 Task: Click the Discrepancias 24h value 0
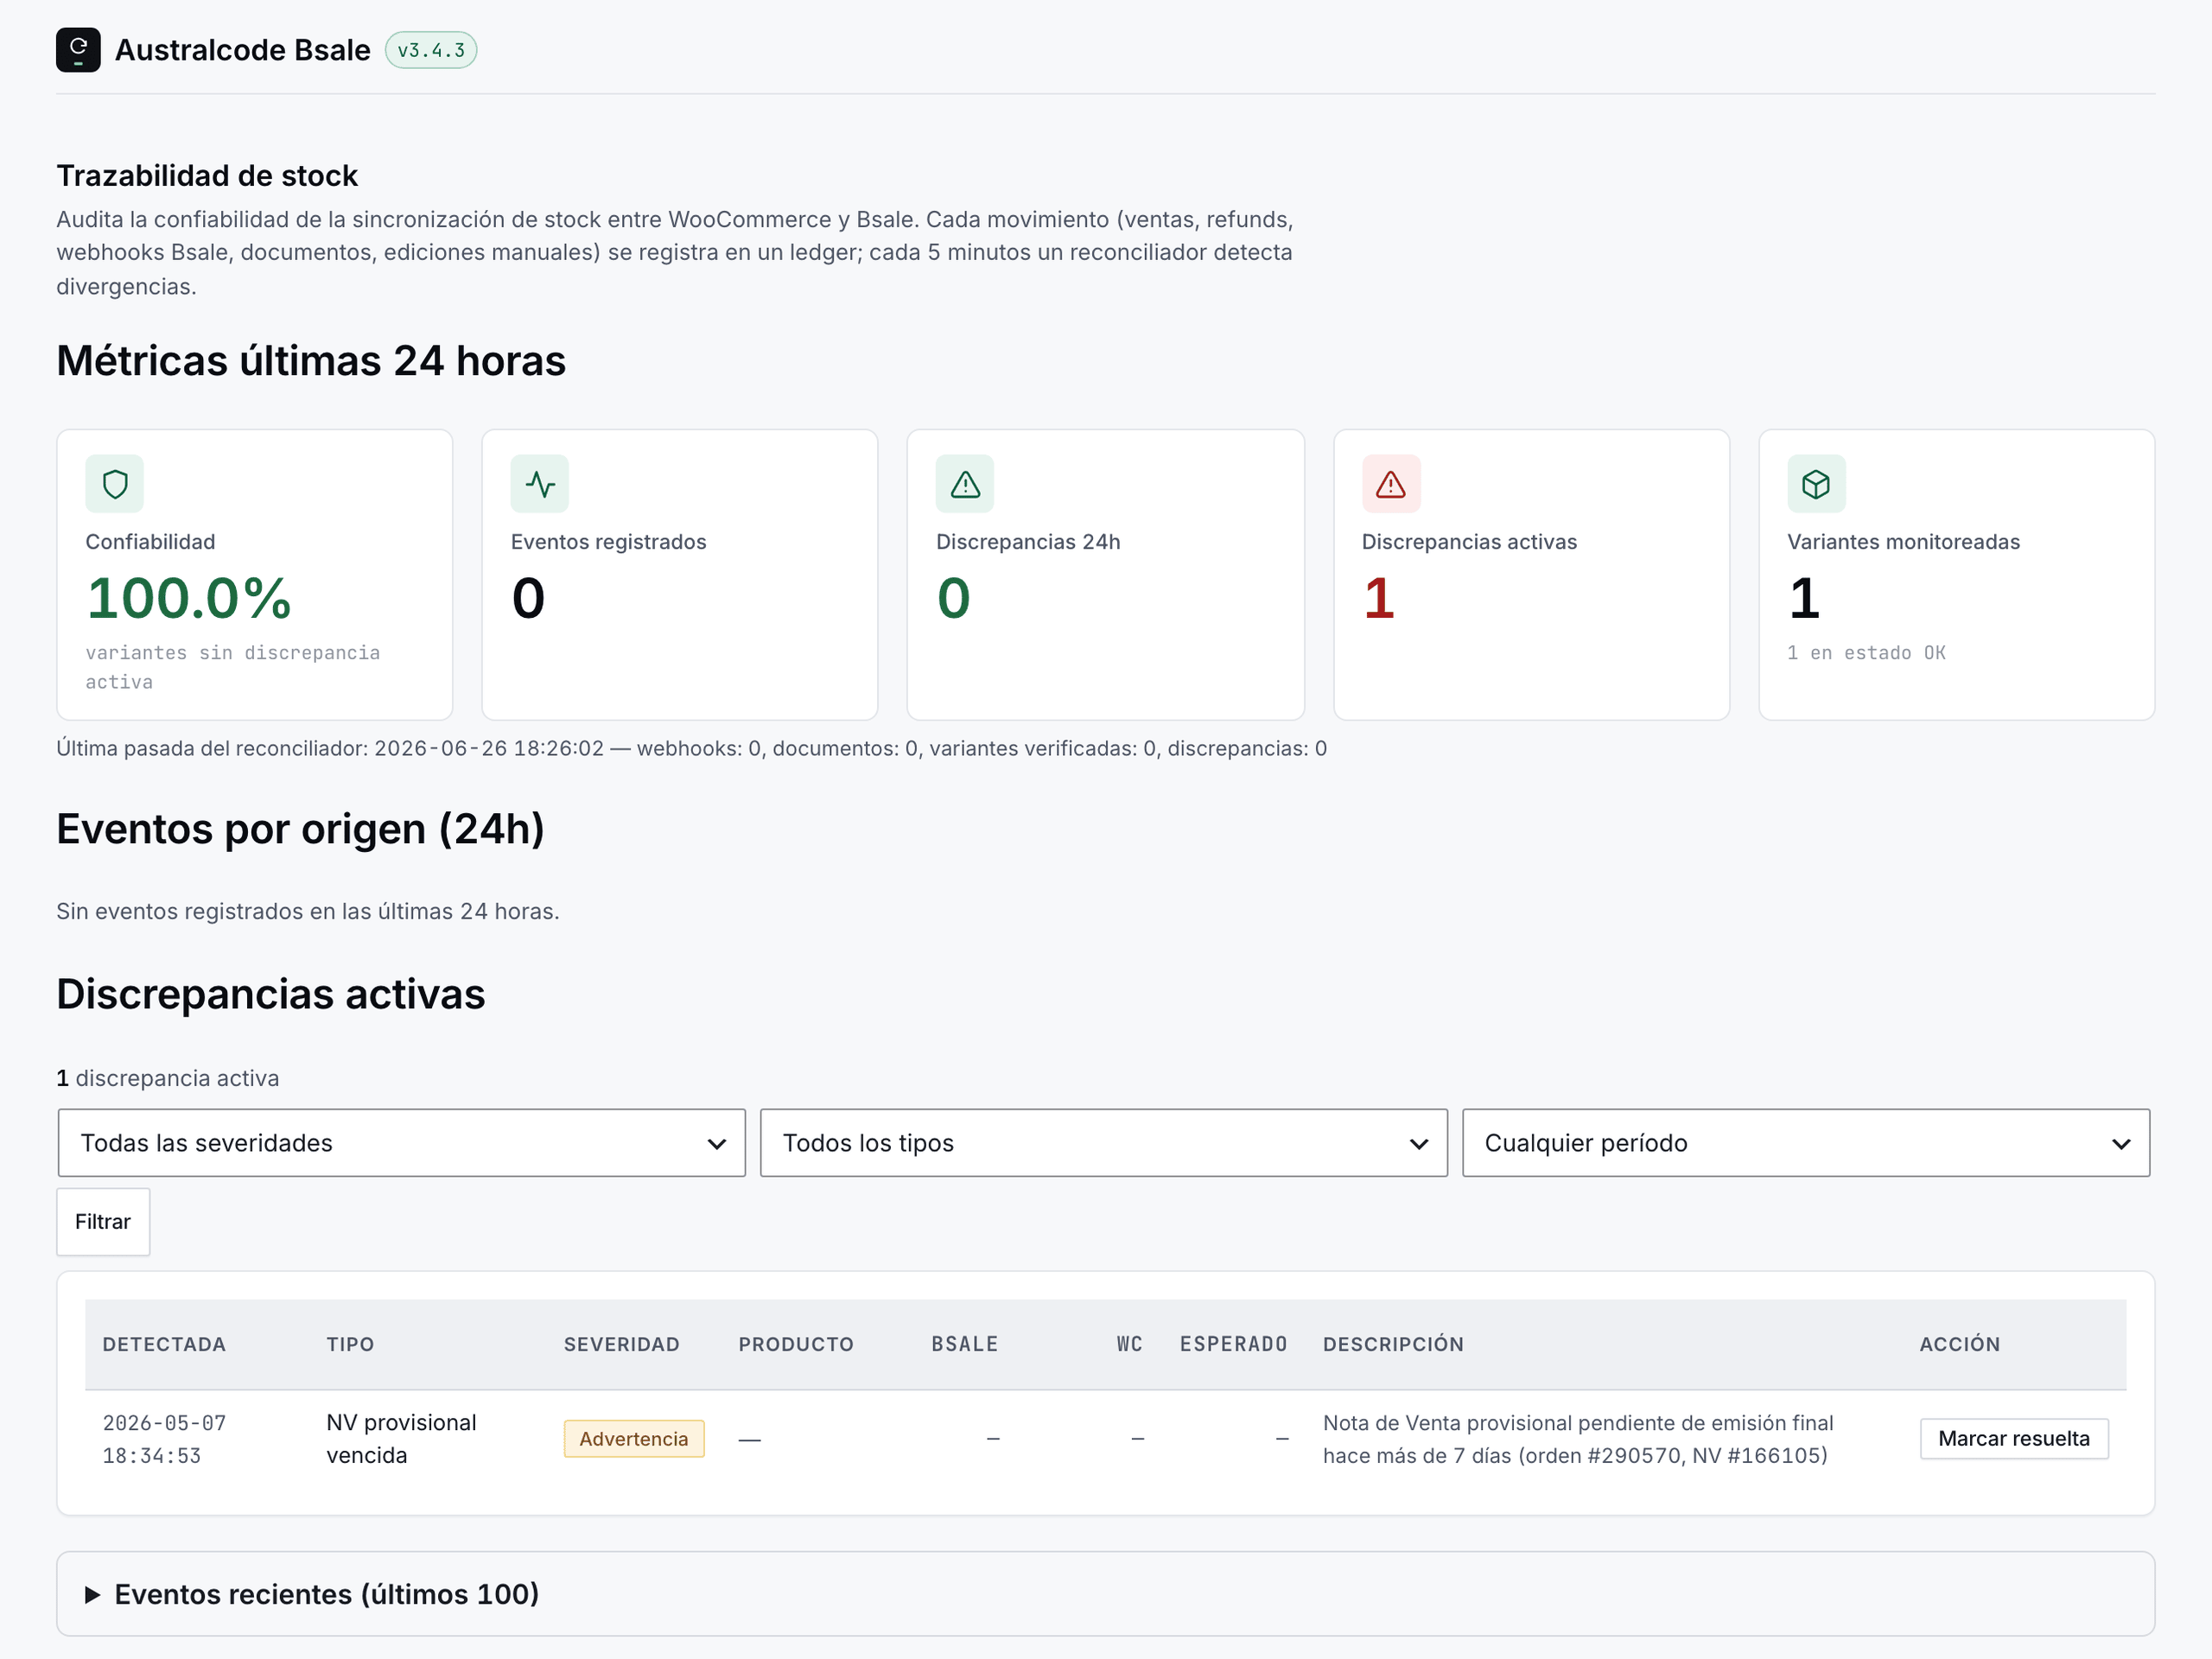[953, 598]
